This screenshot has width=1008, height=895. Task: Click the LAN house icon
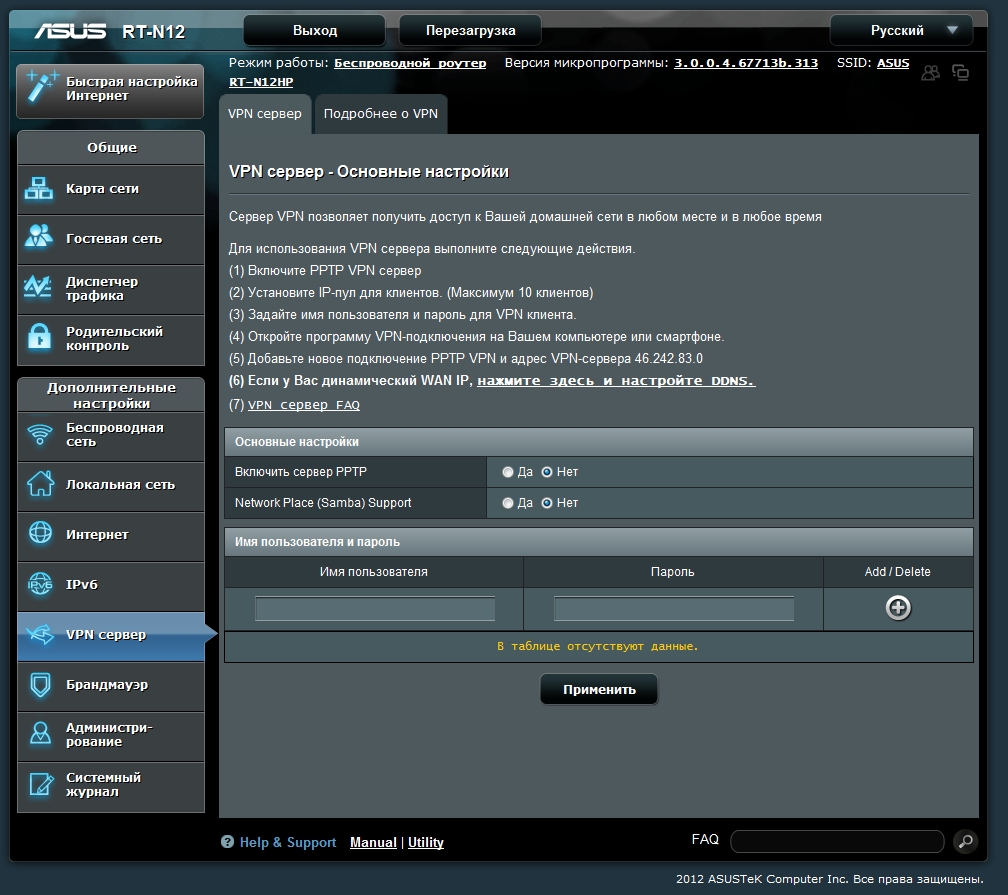(40, 484)
